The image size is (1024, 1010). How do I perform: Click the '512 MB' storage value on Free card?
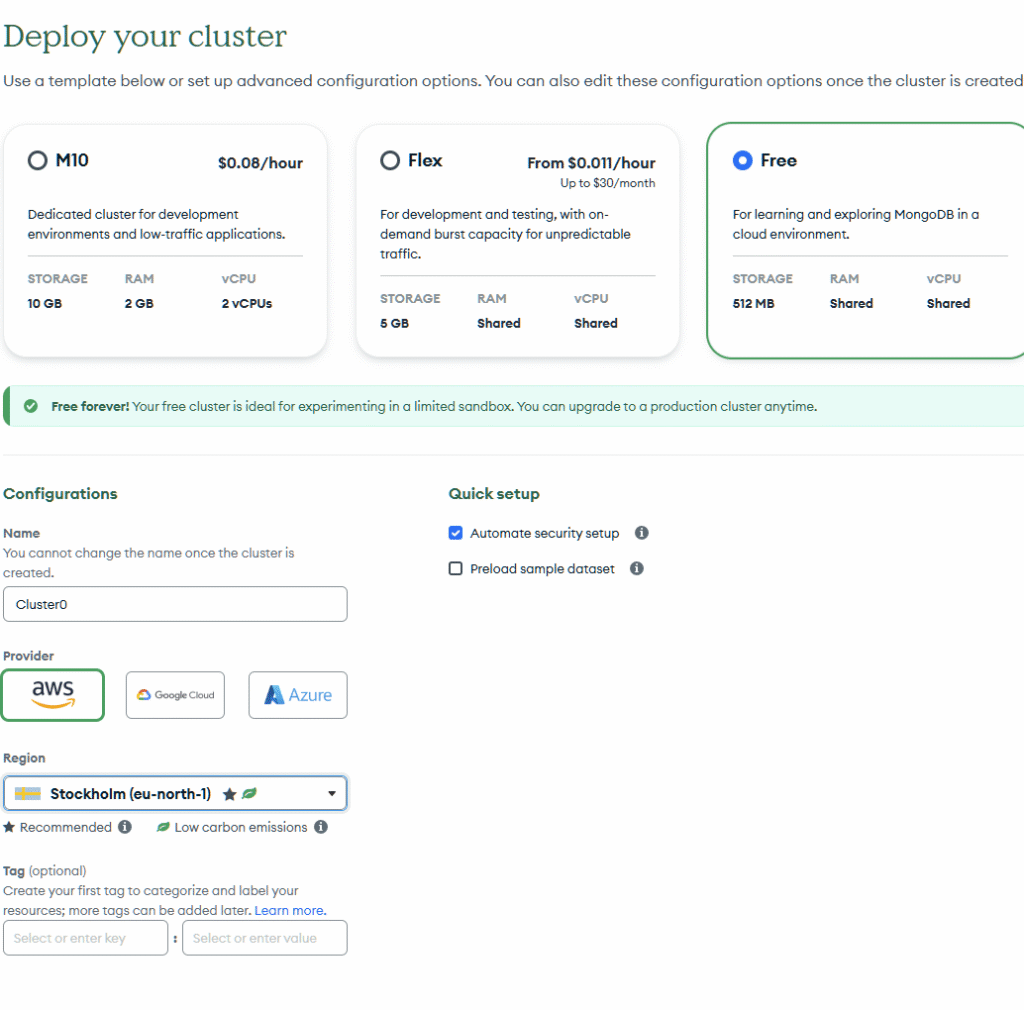[753, 304]
